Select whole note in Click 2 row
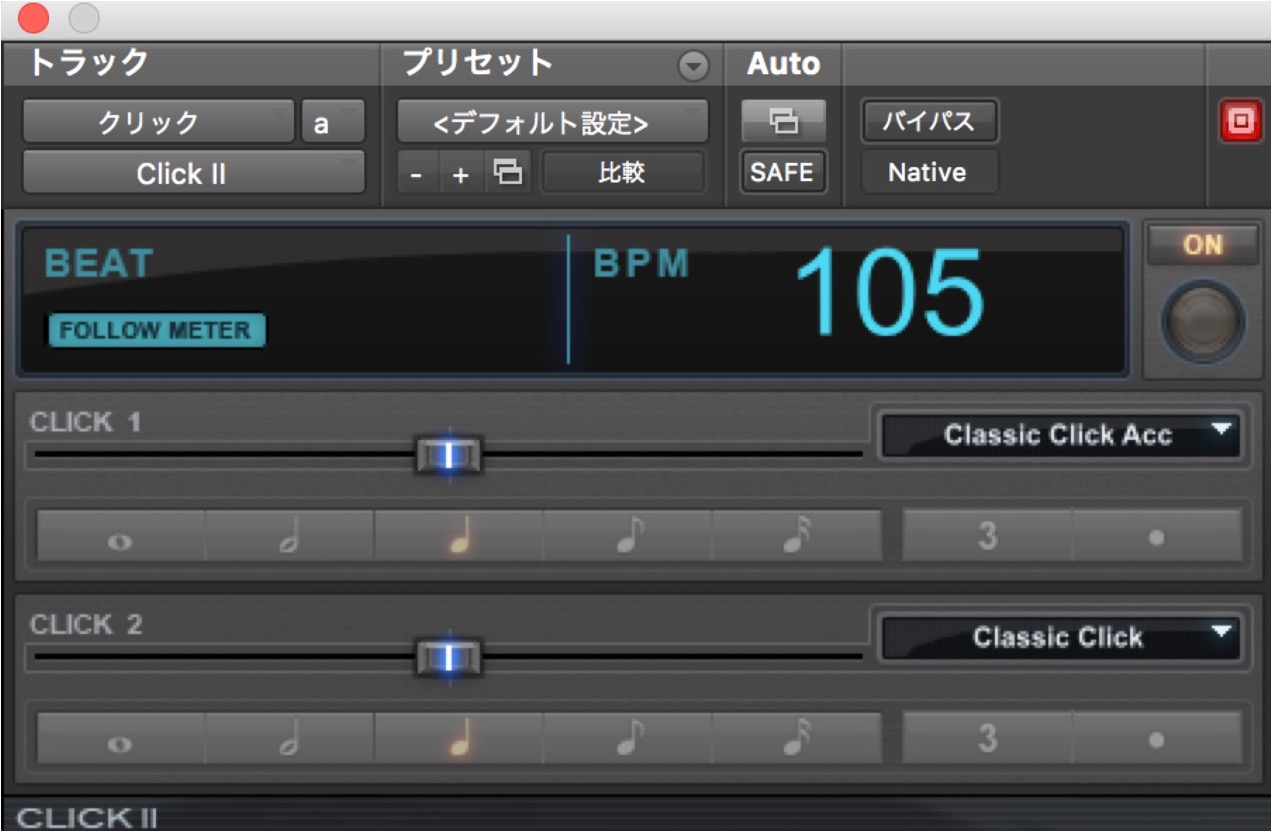Screen dimensions: 1272x832 pos(121,741)
